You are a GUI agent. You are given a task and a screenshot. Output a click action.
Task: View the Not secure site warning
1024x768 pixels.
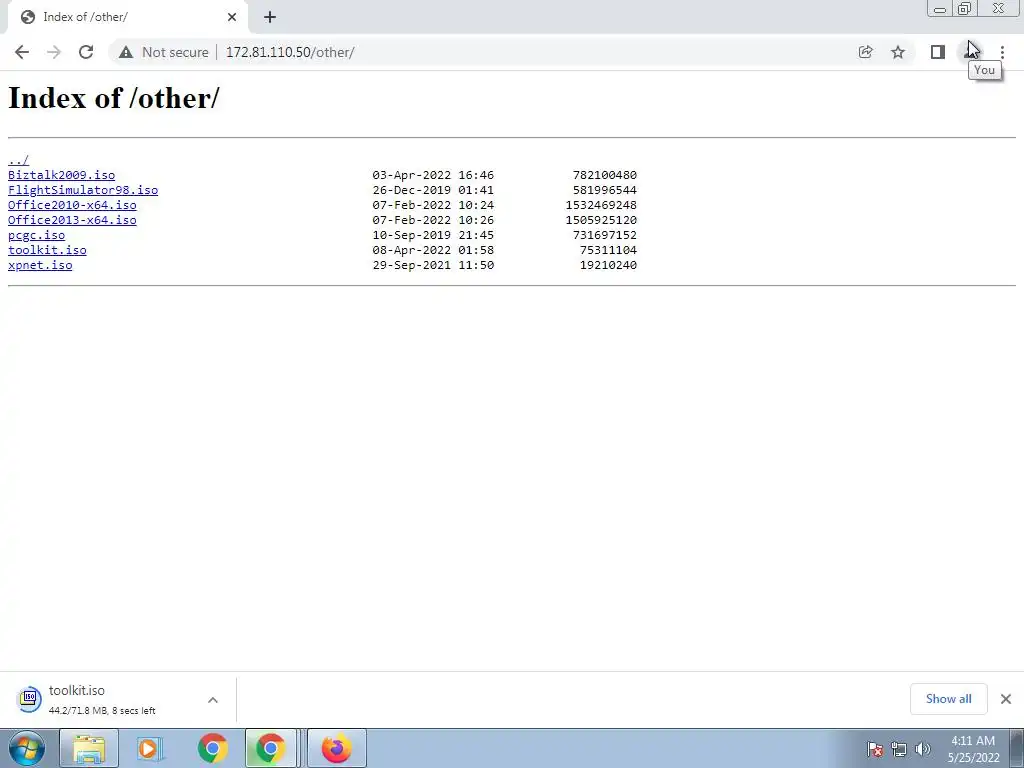pos(163,52)
